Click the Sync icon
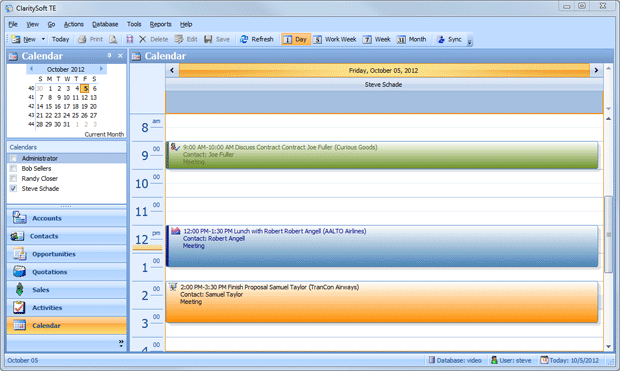 (x=441, y=39)
